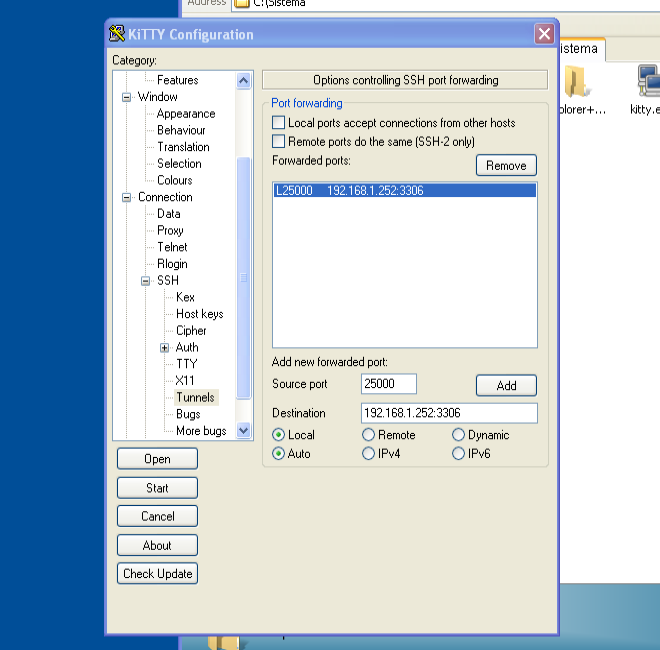
Task: Select the Connection category label
Action: [x=165, y=197]
